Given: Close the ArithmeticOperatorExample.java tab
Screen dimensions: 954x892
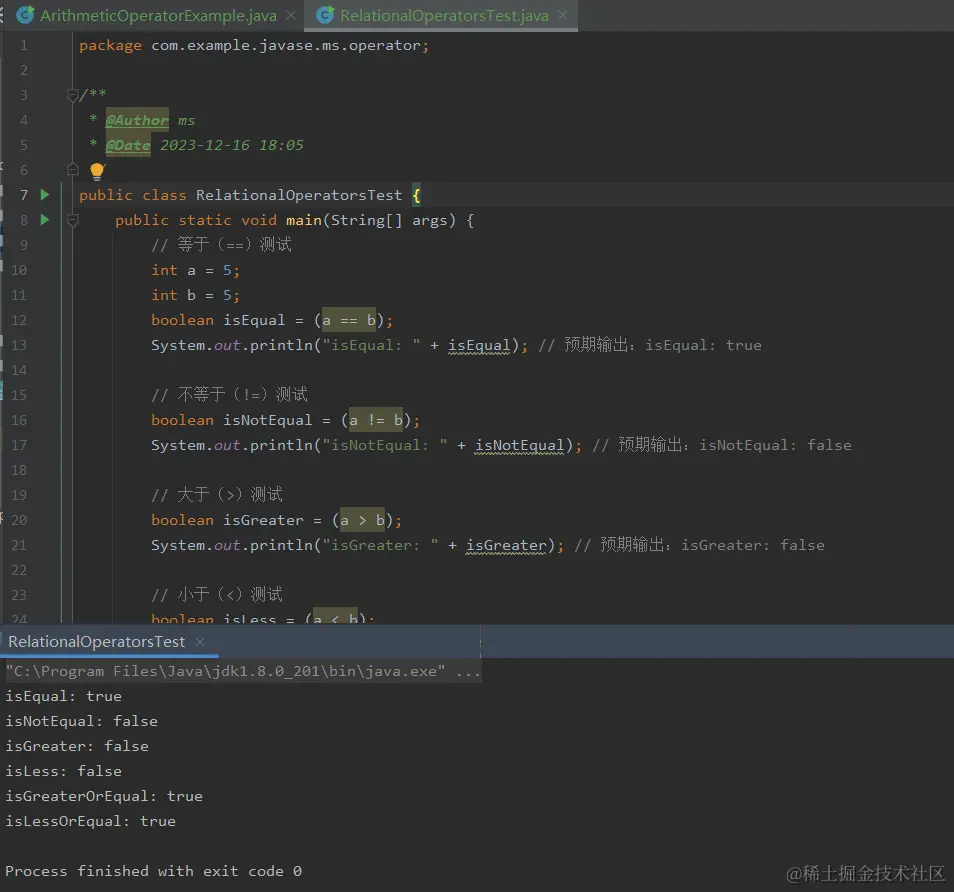Looking at the screenshot, I should coord(291,15).
